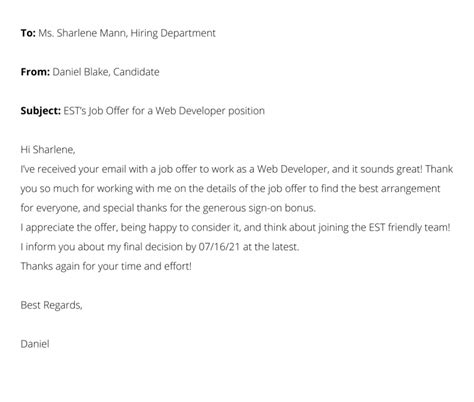474x402 pixels.
Task: Click the line 'Thanks again for your time and effort!'
Action: (106, 266)
